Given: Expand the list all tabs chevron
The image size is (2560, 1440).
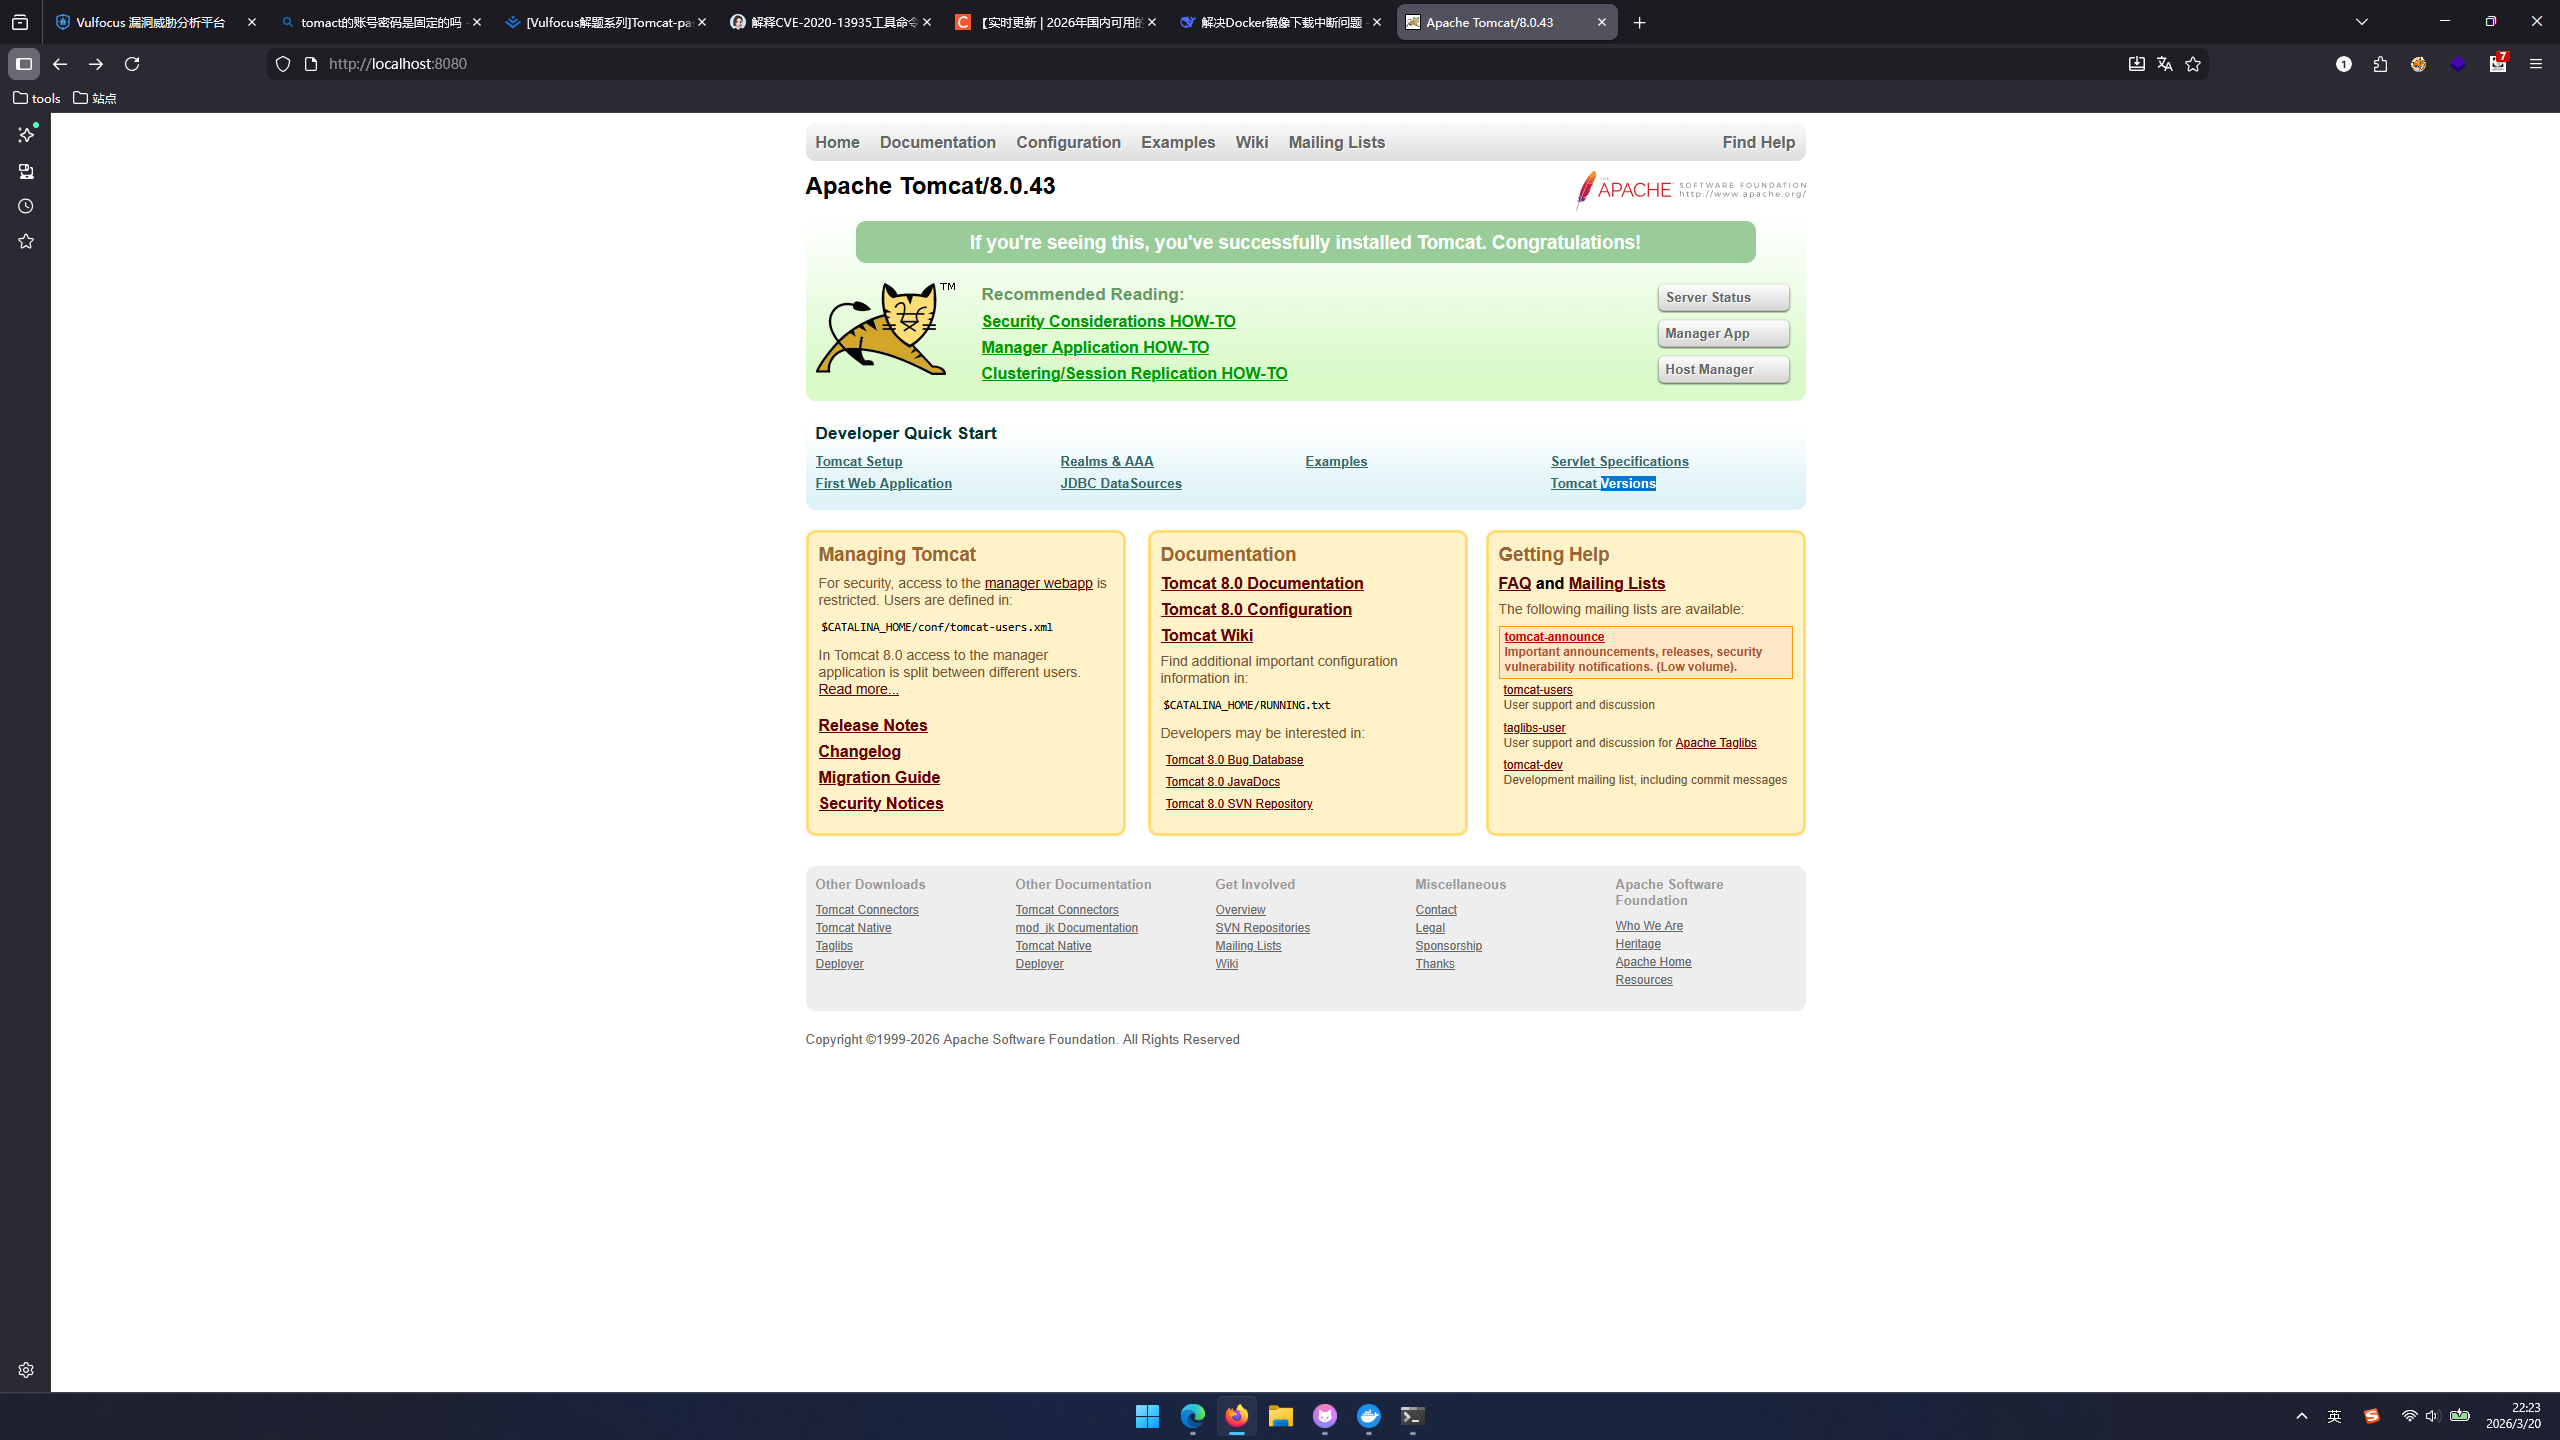Looking at the screenshot, I should coord(2362,22).
